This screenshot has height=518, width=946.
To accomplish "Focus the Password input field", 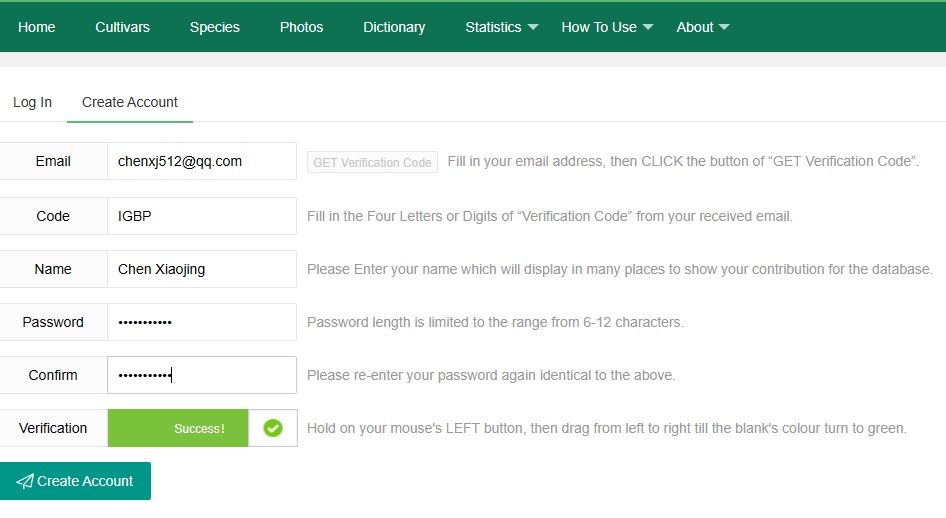I will click(x=202, y=322).
